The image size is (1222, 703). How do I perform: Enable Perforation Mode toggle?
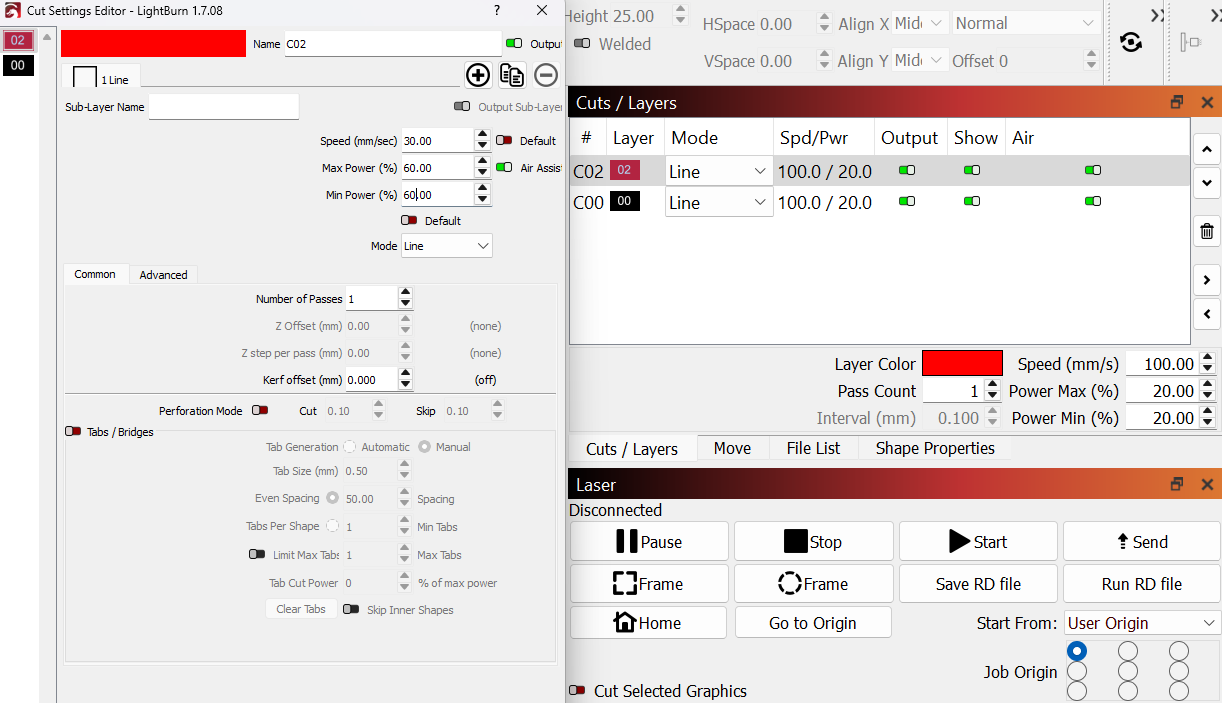pos(260,411)
